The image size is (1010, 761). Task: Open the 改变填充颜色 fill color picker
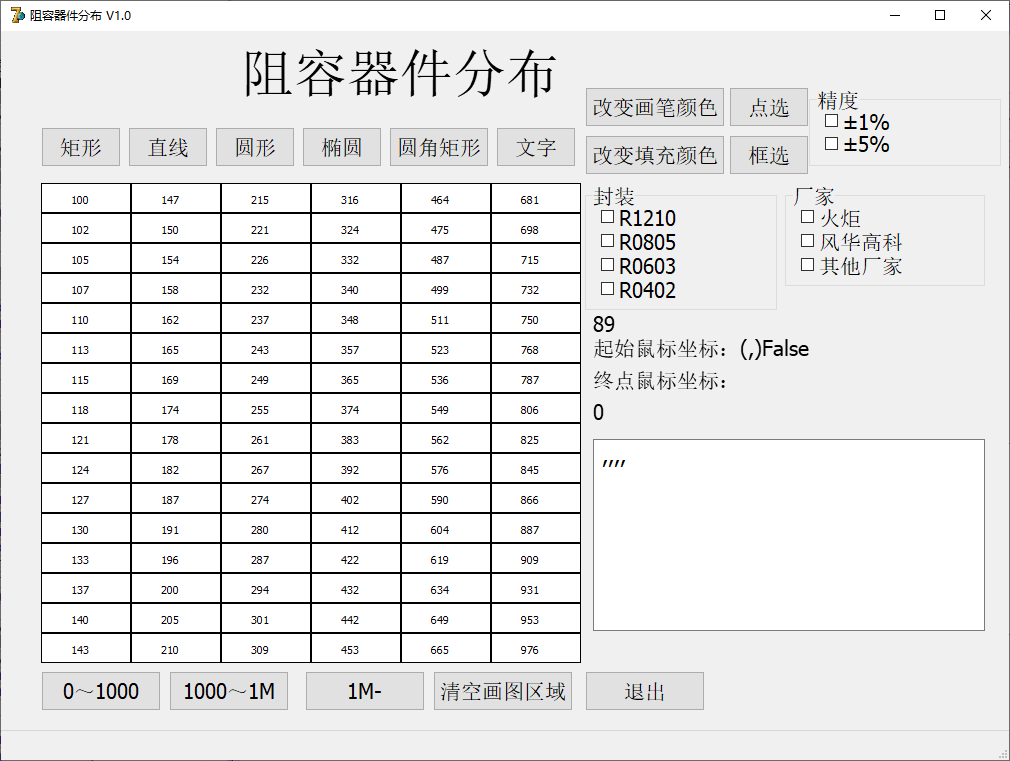click(x=654, y=154)
